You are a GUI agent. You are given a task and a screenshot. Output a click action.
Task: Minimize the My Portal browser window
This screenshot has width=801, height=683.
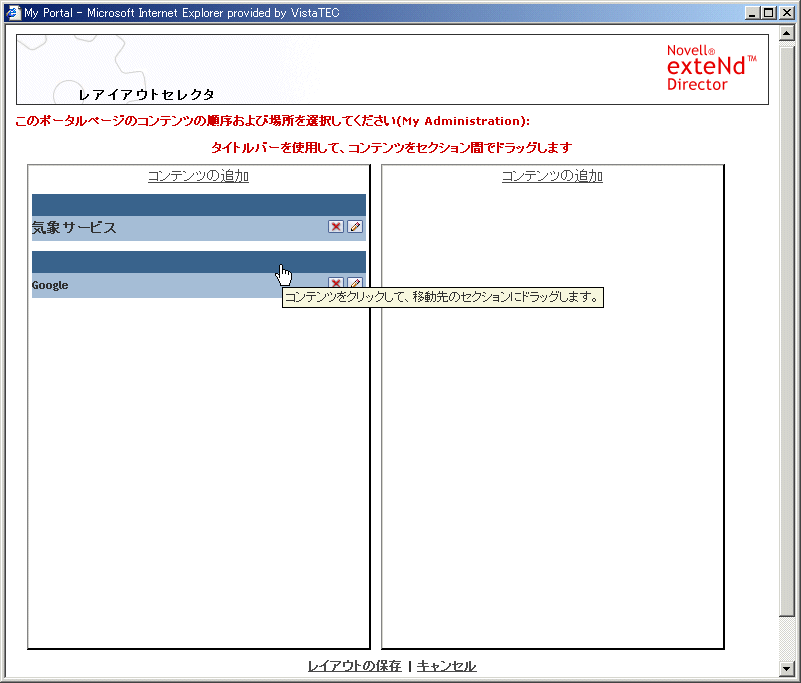[751, 13]
